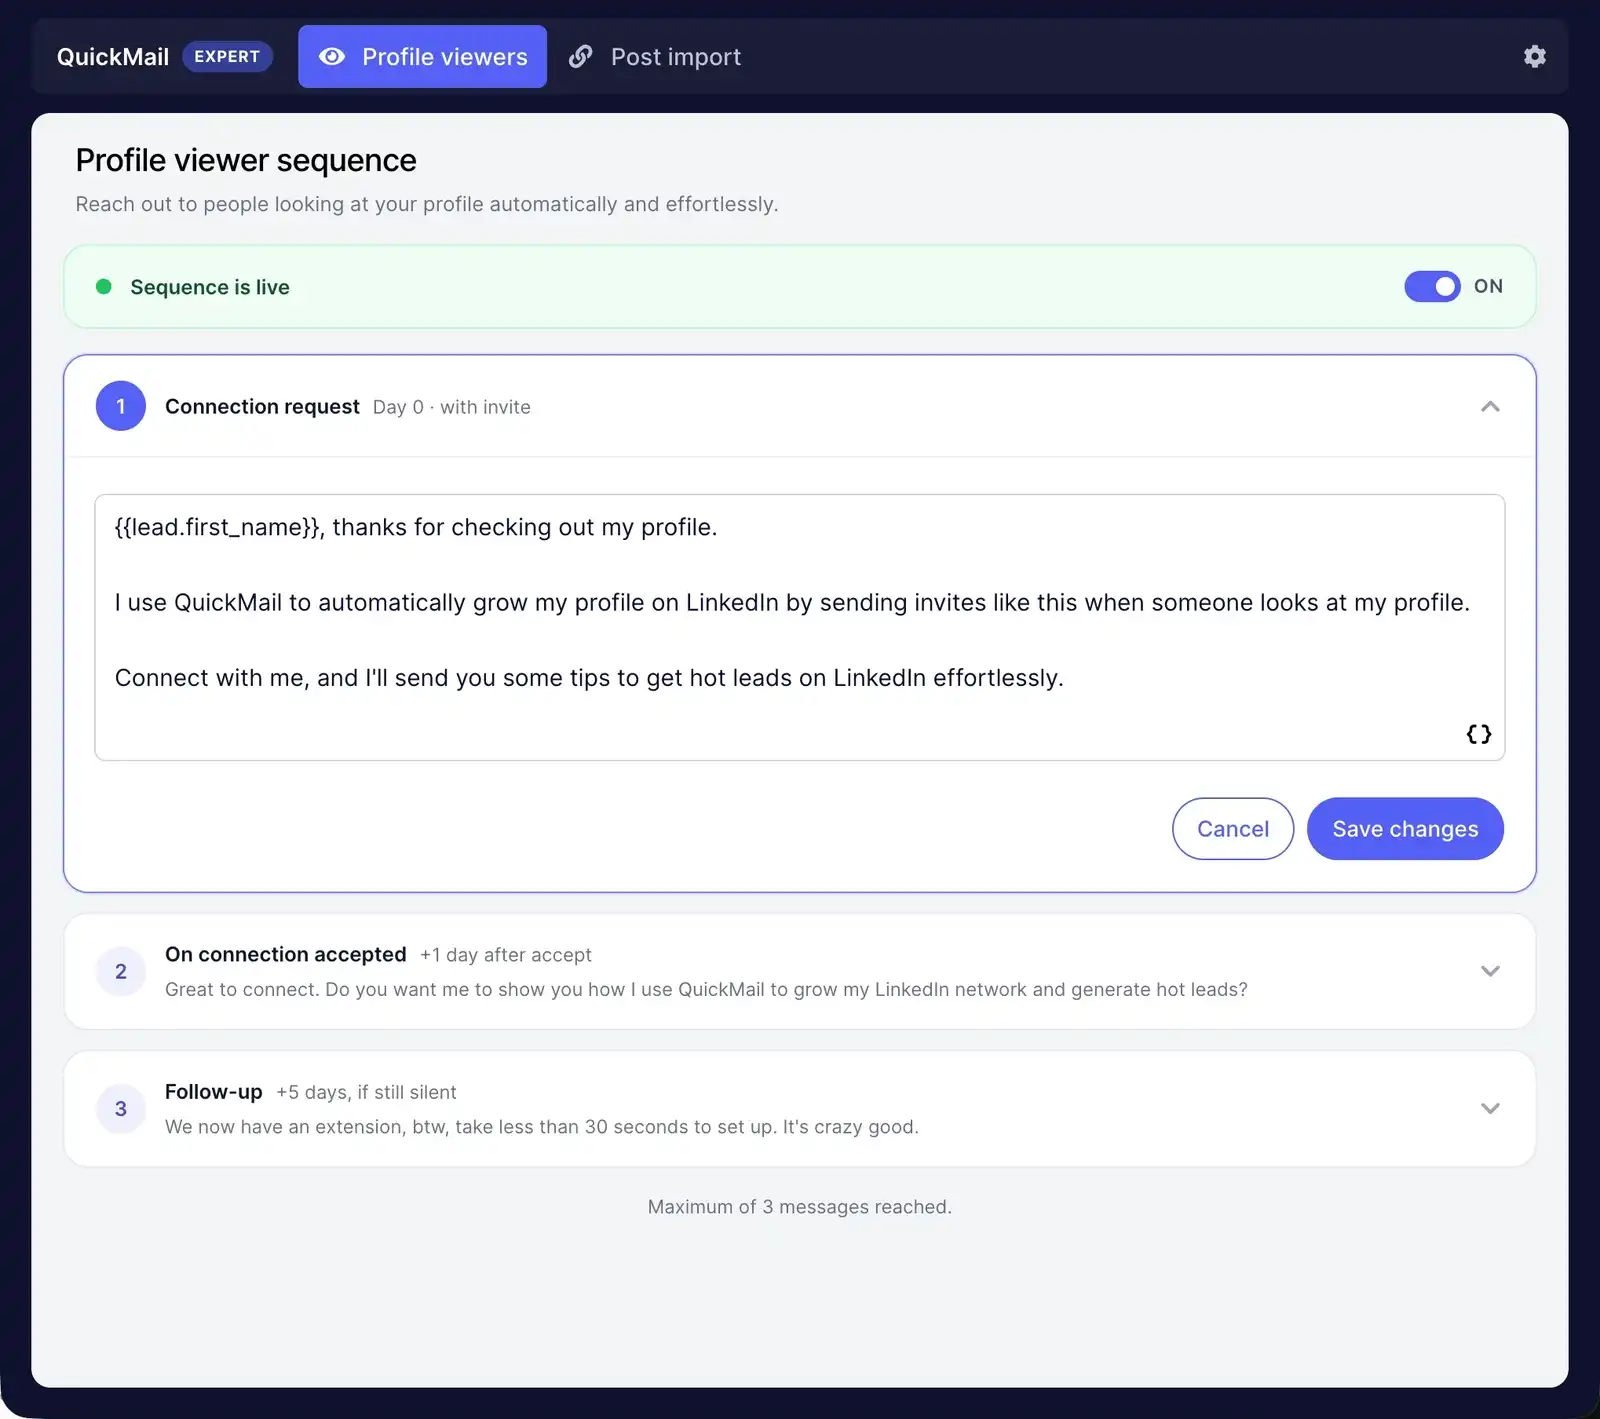Collapse the Connection request step
Viewport: 1600px width, 1419px height.
click(1490, 406)
